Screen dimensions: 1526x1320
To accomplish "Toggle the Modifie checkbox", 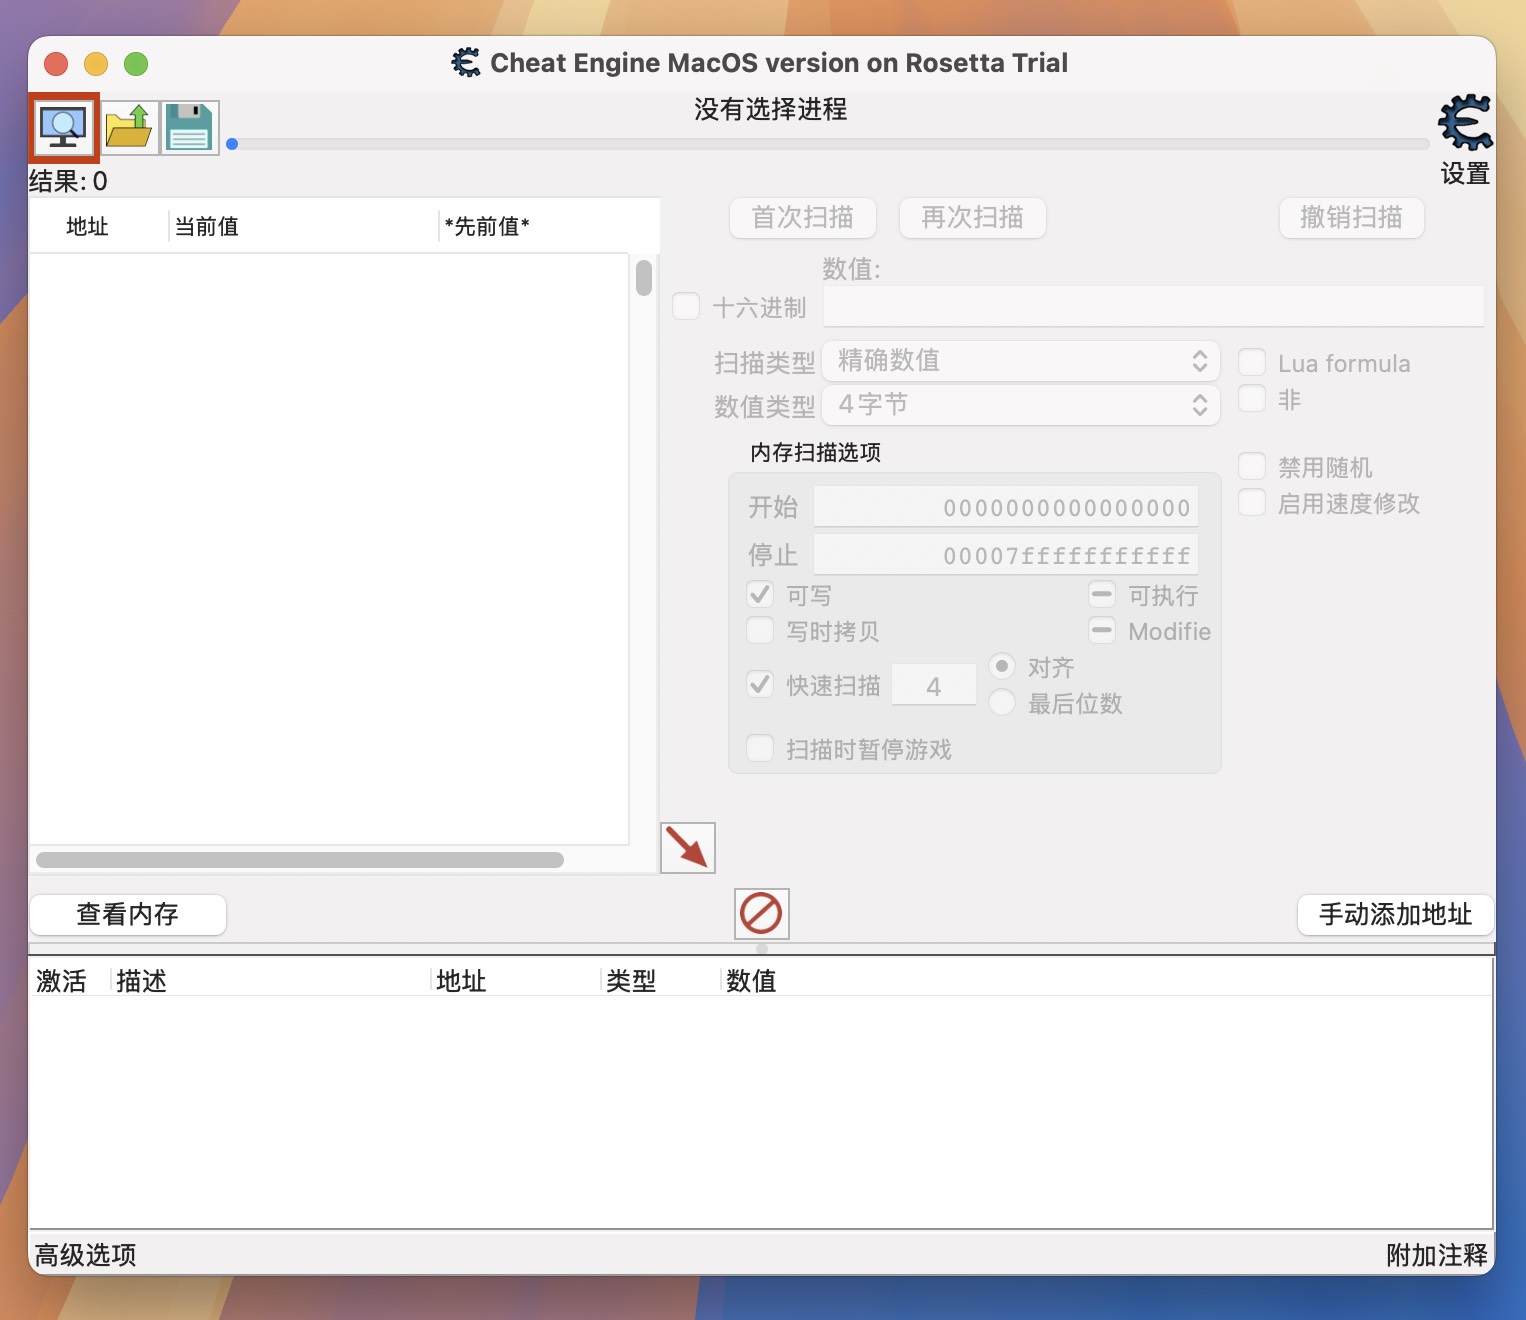I will tap(1102, 630).
